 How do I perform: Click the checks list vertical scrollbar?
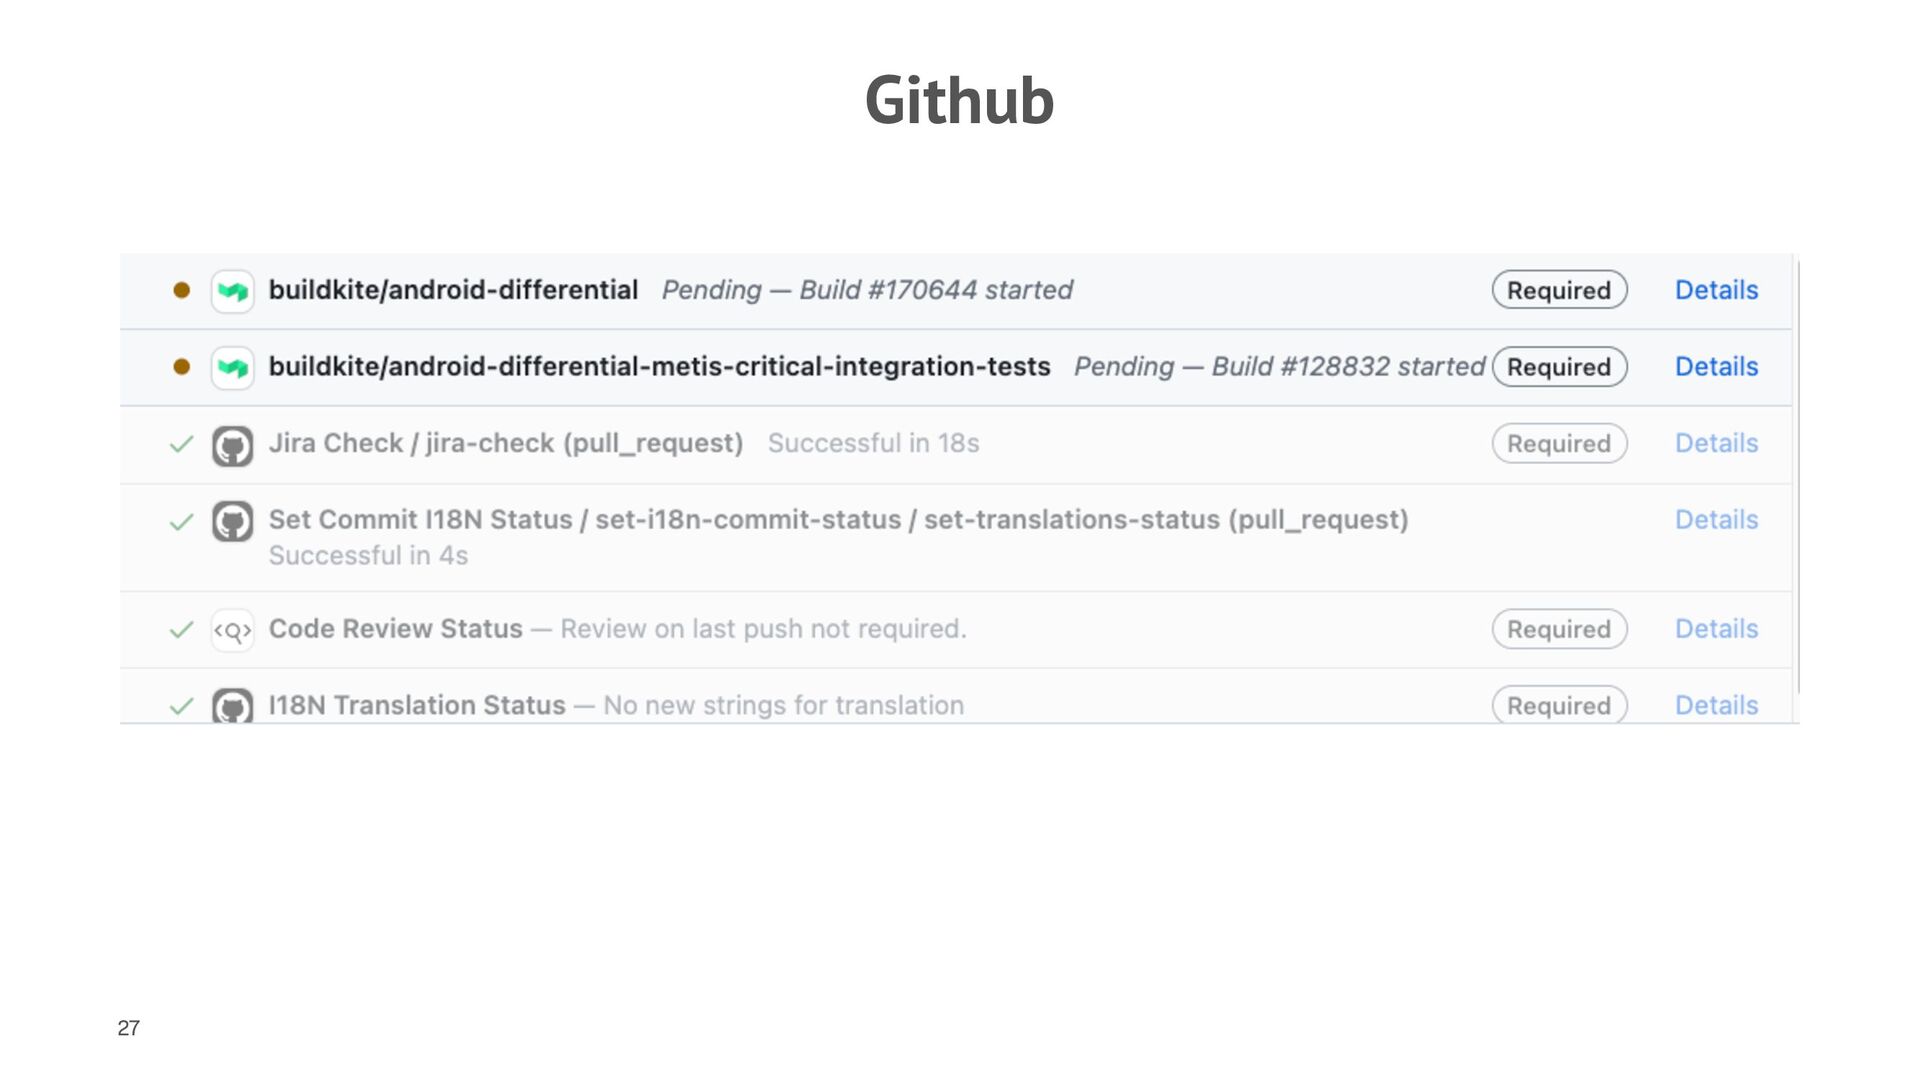coord(1797,476)
